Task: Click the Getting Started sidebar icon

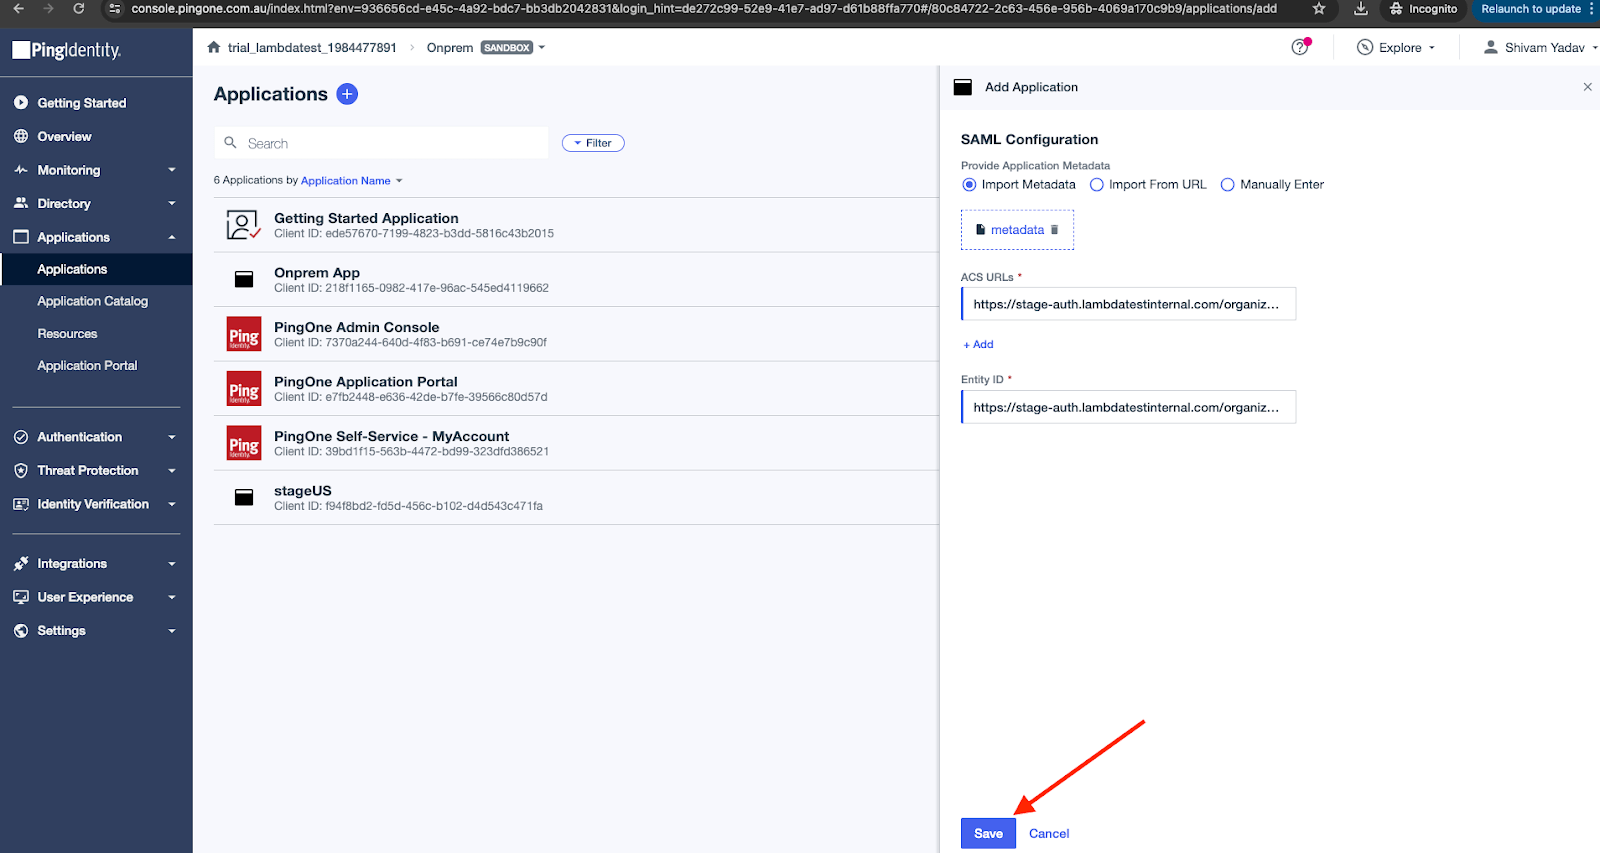Action: (21, 103)
